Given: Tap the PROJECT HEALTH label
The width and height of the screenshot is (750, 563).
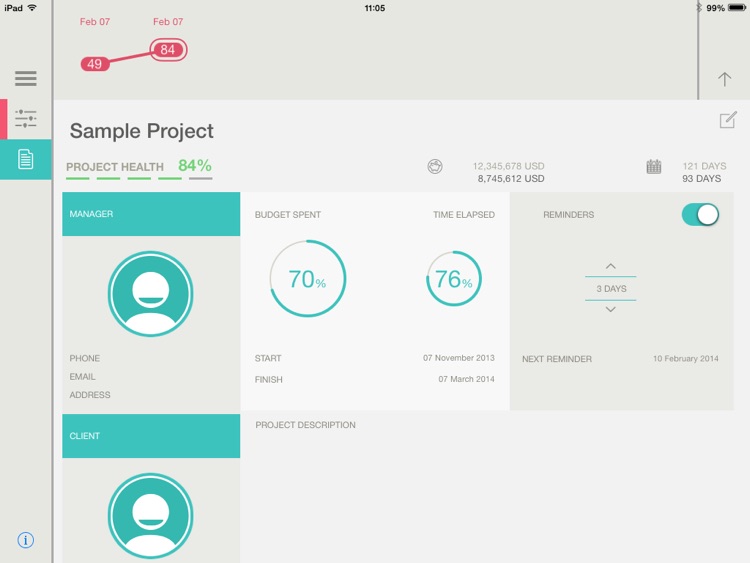Looking at the screenshot, I should (115, 167).
